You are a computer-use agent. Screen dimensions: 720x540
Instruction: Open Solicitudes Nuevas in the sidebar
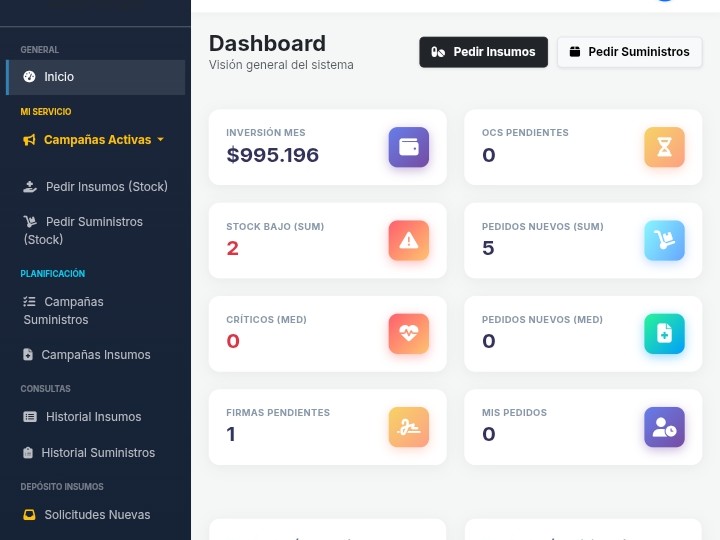pyautogui.click(x=96, y=515)
